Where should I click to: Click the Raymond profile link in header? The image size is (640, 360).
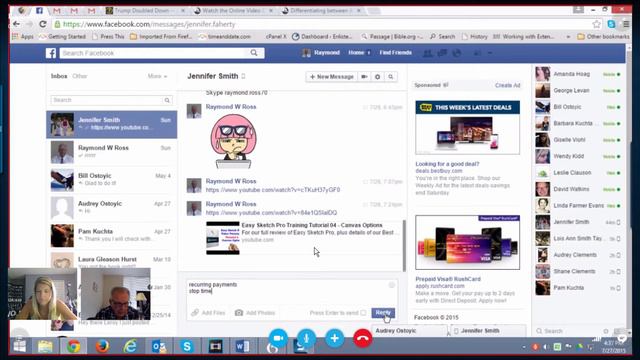(321, 53)
